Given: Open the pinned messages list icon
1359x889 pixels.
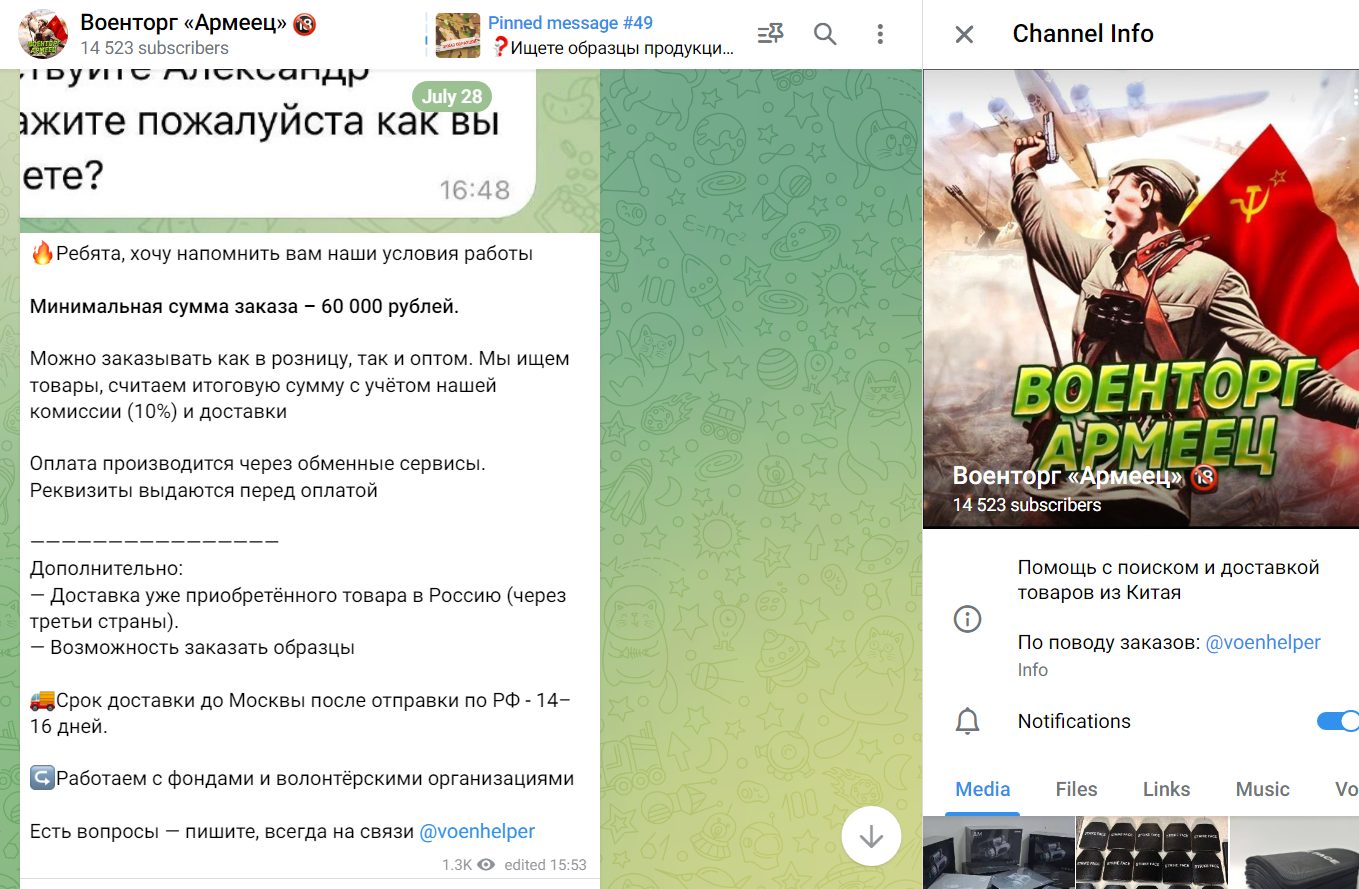Looking at the screenshot, I should 770,34.
